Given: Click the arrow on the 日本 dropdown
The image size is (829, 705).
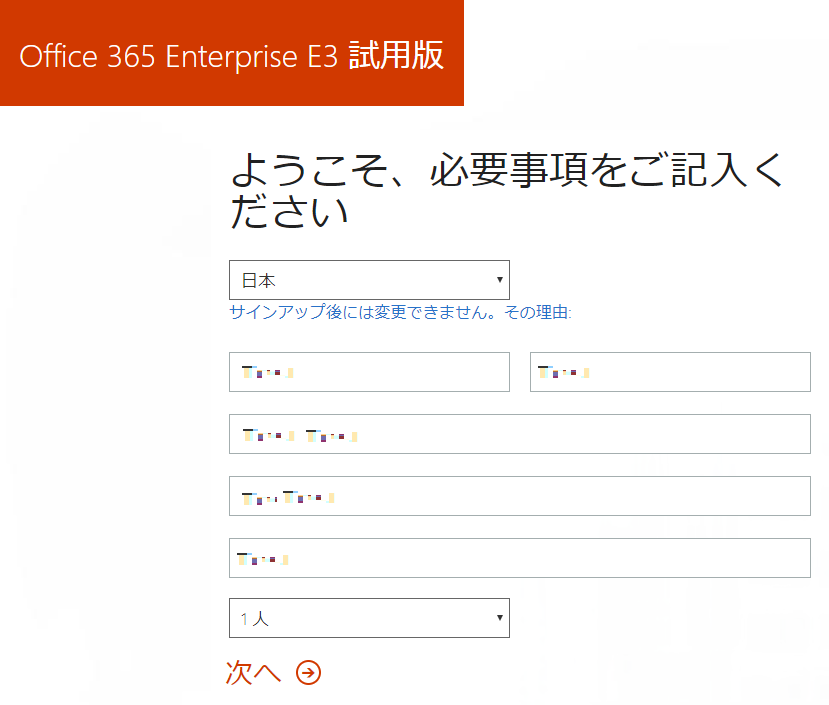Looking at the screenshot, I should point(499,280).
